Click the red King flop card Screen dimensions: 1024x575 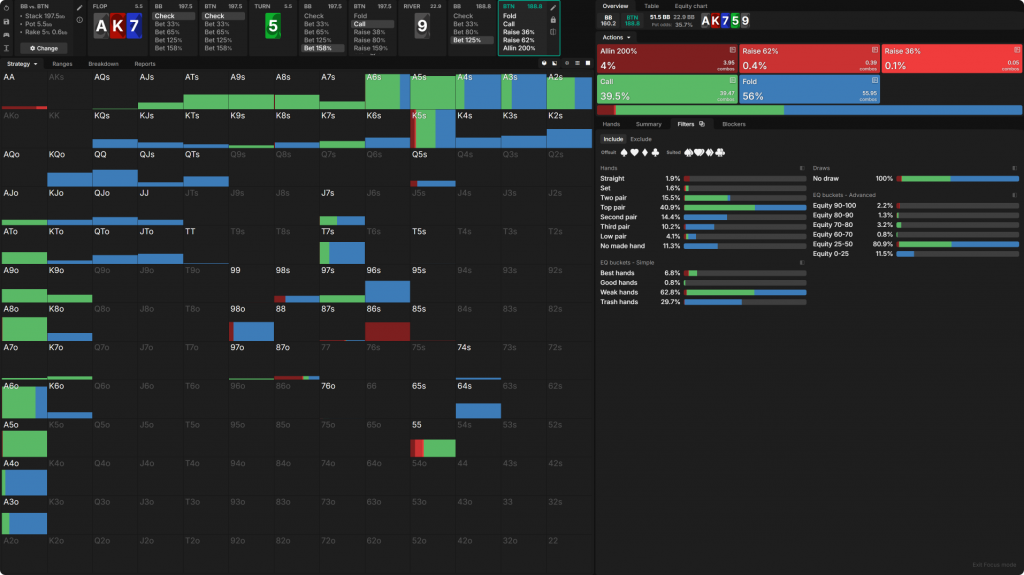click(118, 27)
